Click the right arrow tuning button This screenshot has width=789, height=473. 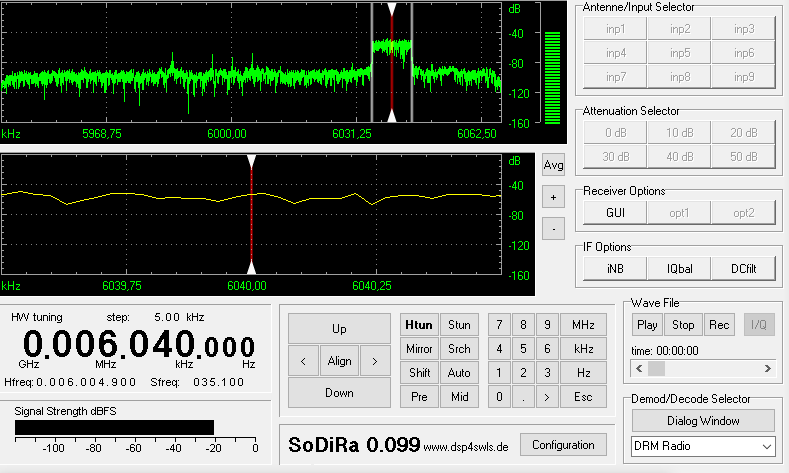pos(374,361)
